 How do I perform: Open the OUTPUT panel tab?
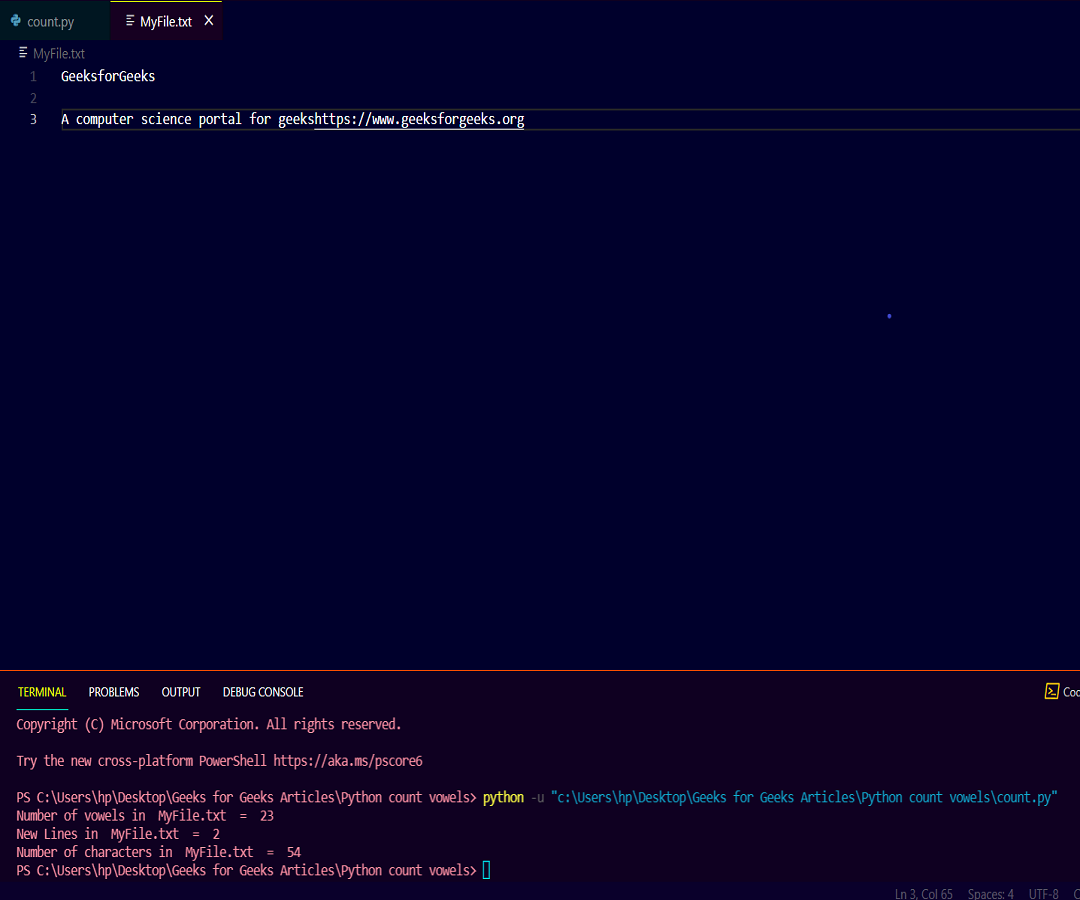tap(180, 692)
